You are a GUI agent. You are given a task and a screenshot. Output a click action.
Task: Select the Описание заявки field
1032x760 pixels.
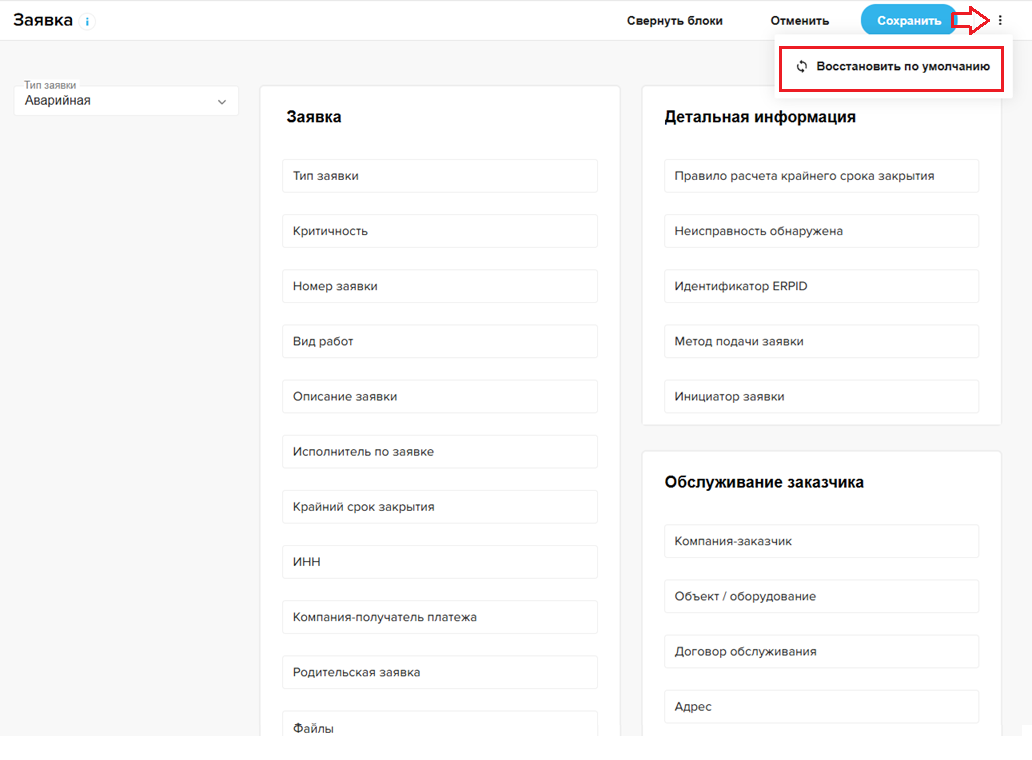tap(439, 396)
